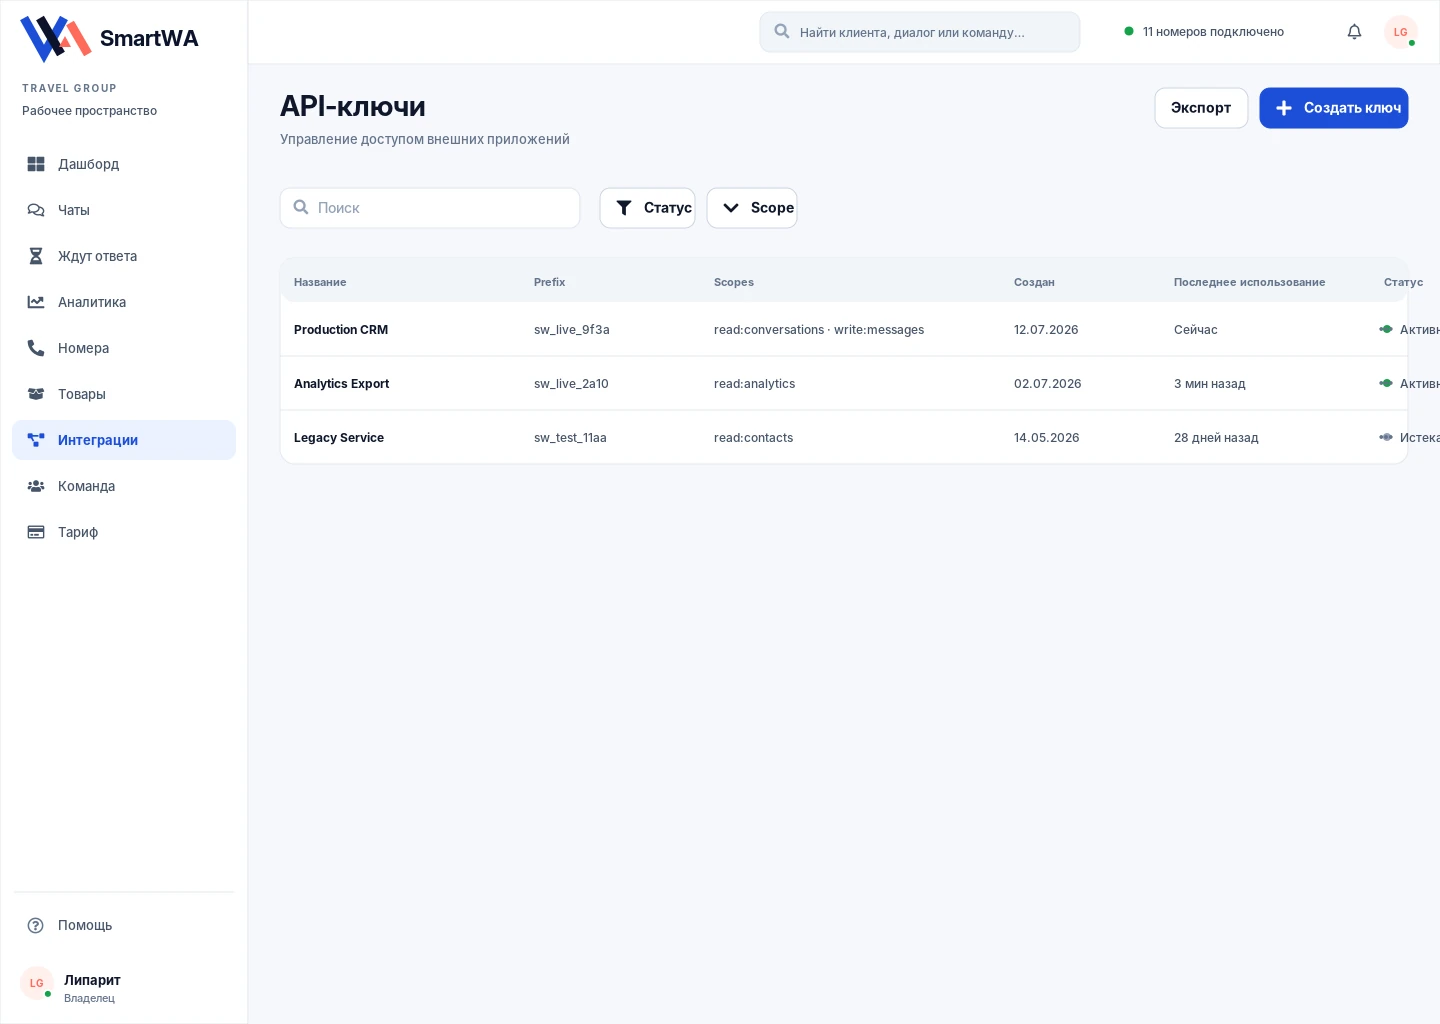Click the date 02.07.2026

pos(1048,384)
